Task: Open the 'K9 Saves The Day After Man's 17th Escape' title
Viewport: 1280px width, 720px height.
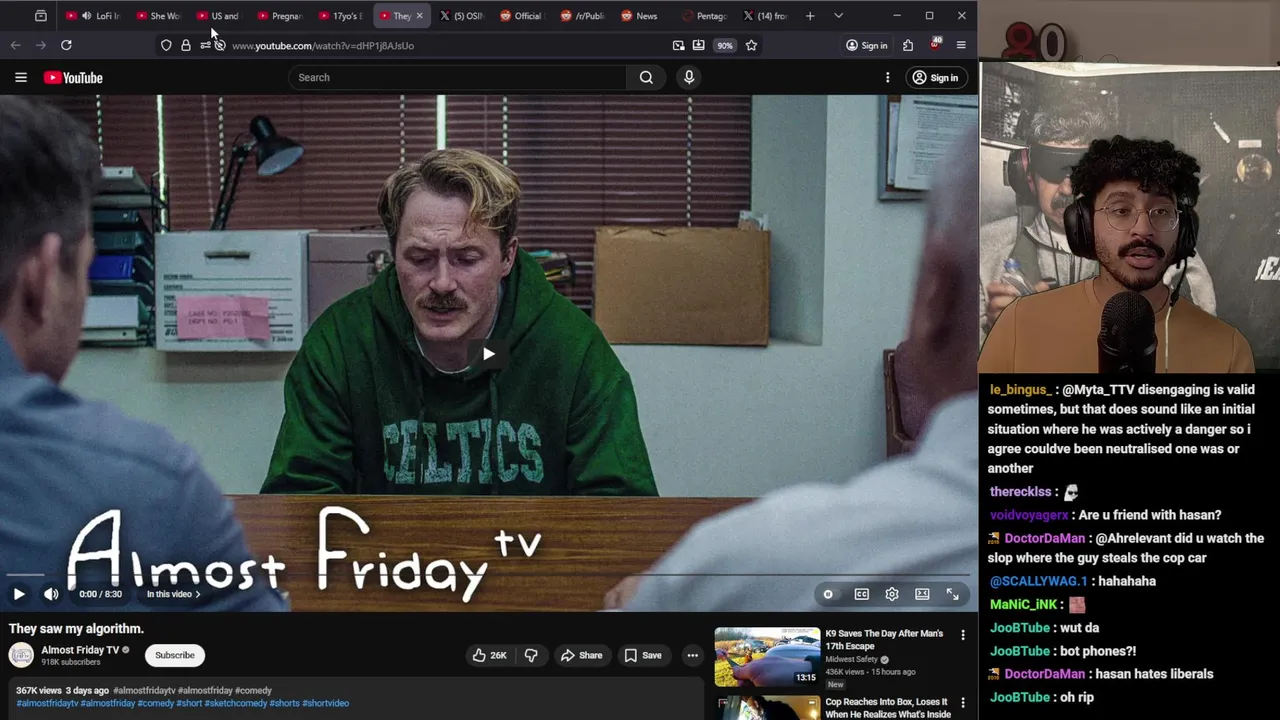Action: coord(884,639)
